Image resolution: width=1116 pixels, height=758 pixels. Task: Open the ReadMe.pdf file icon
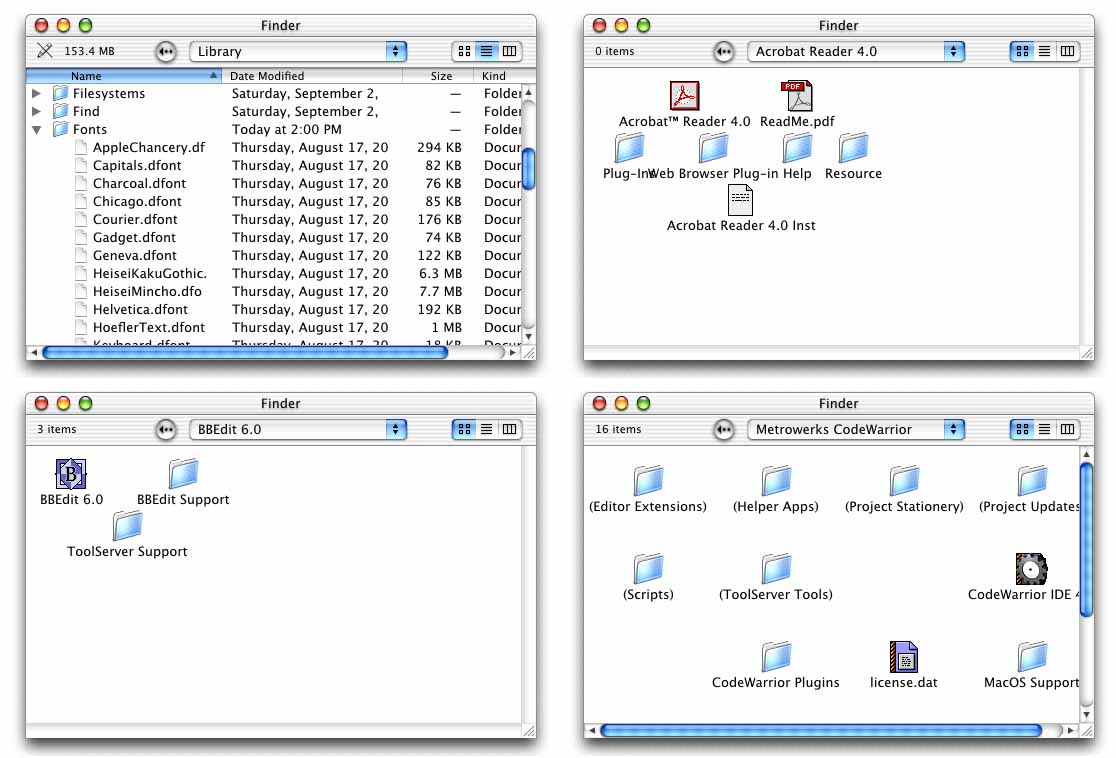point(796,95)
